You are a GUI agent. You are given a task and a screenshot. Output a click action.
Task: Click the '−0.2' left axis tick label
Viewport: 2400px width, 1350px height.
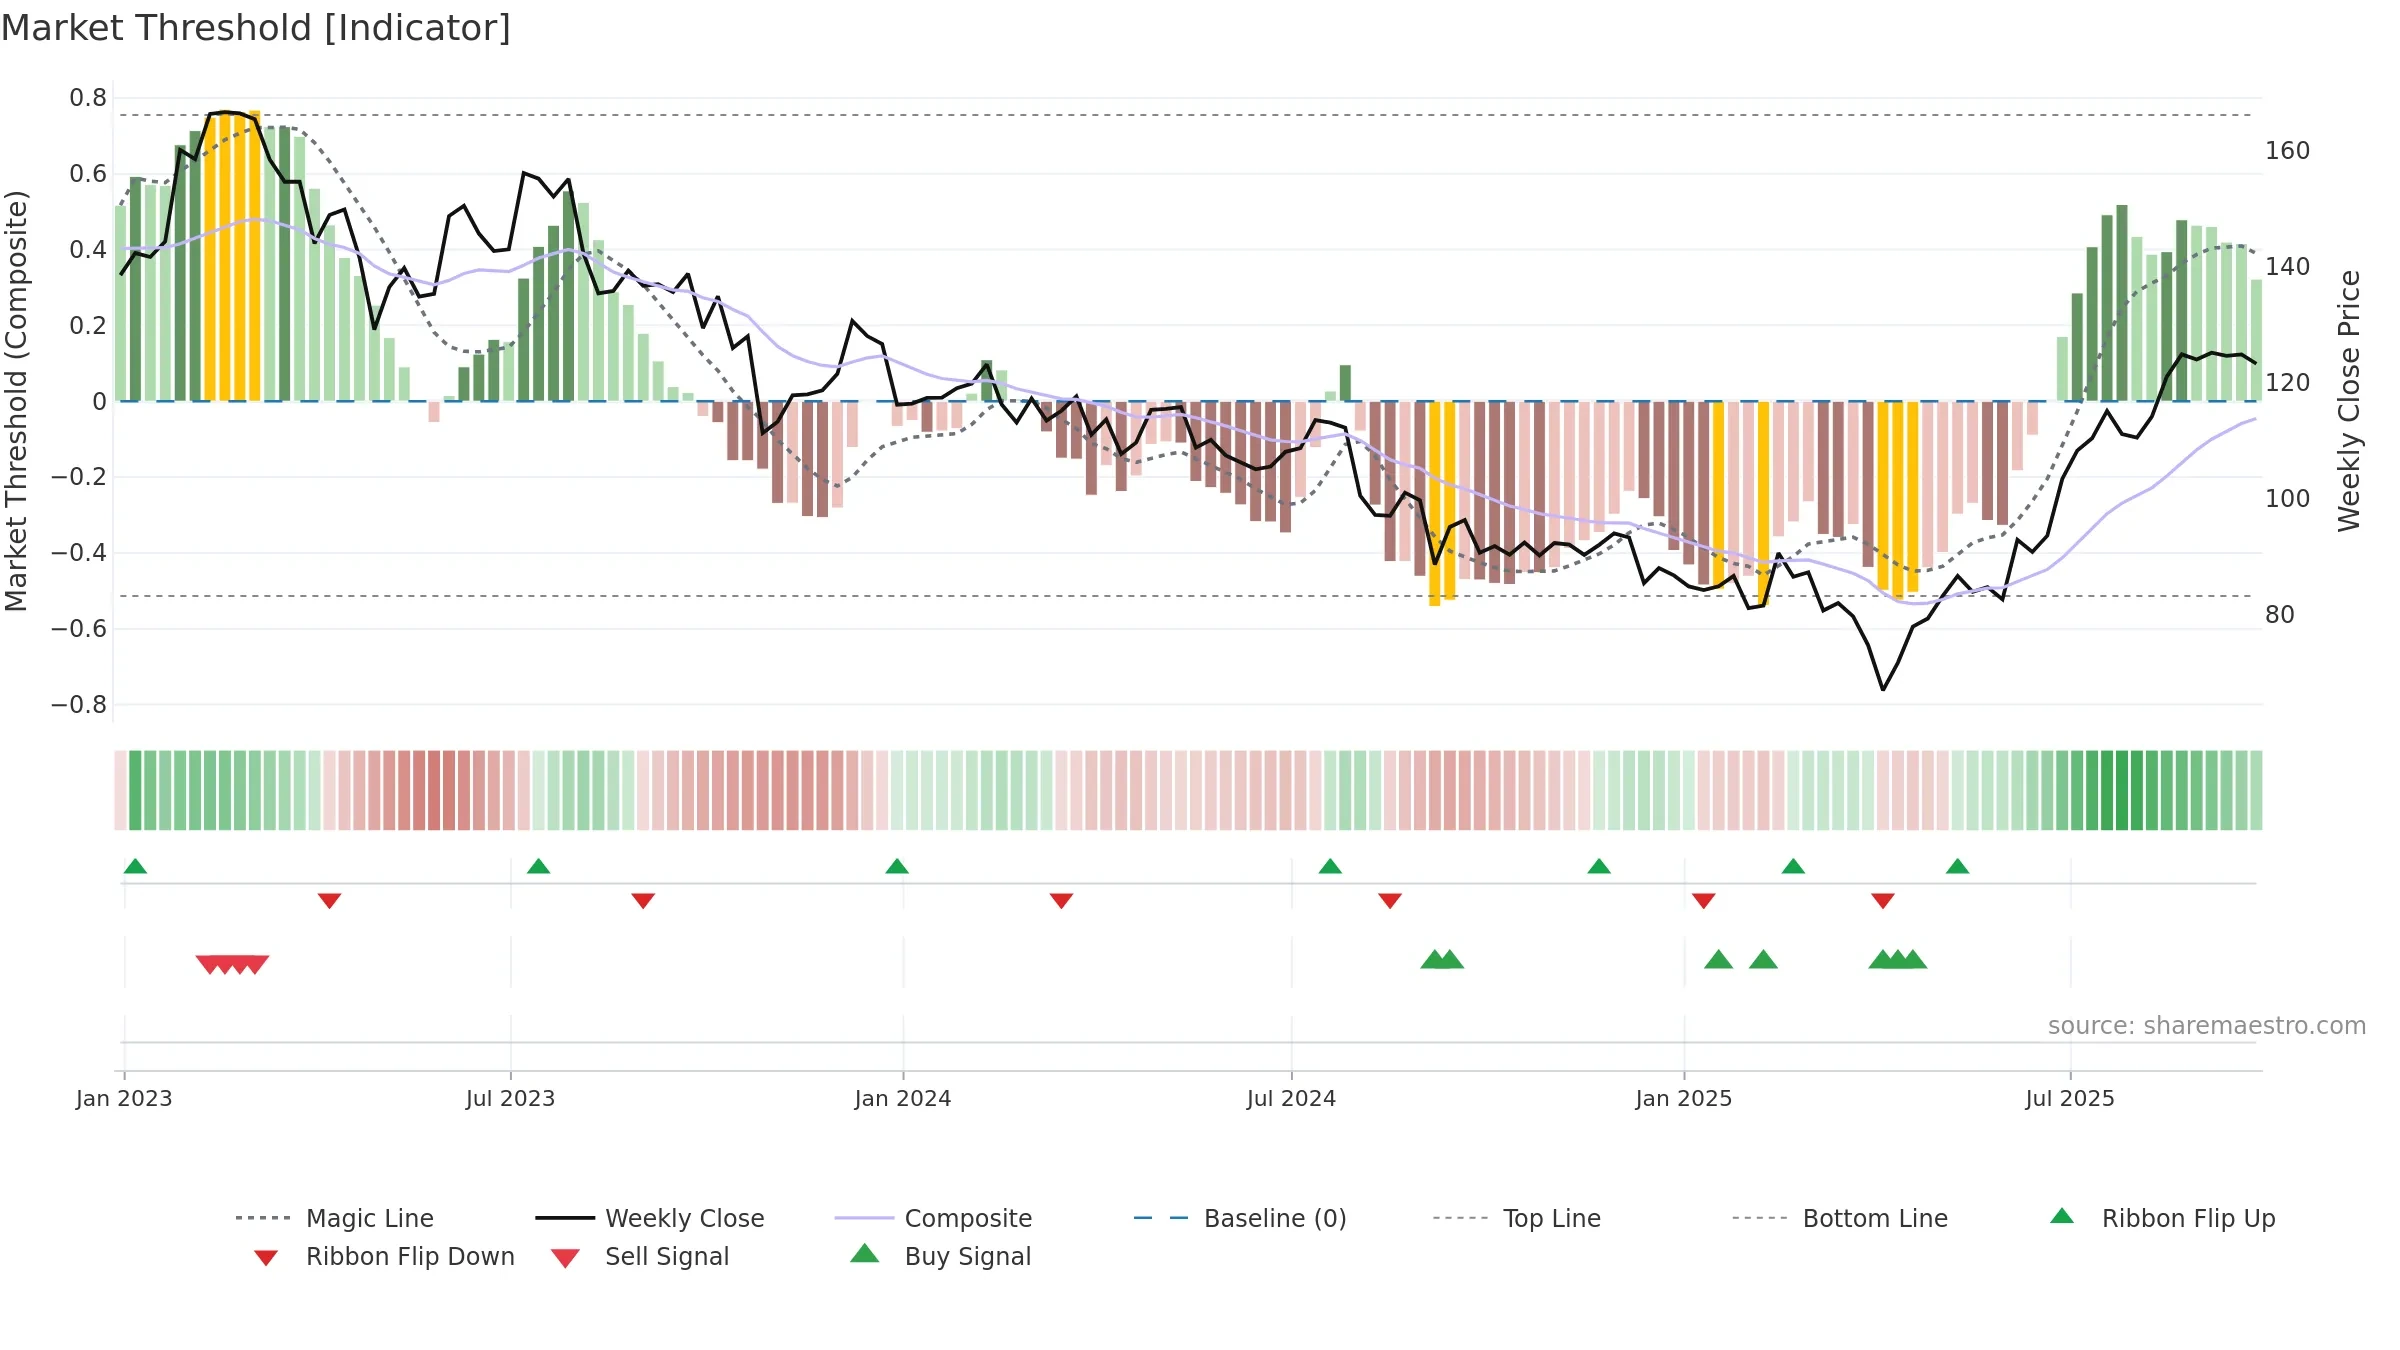(x=79, y=477)
